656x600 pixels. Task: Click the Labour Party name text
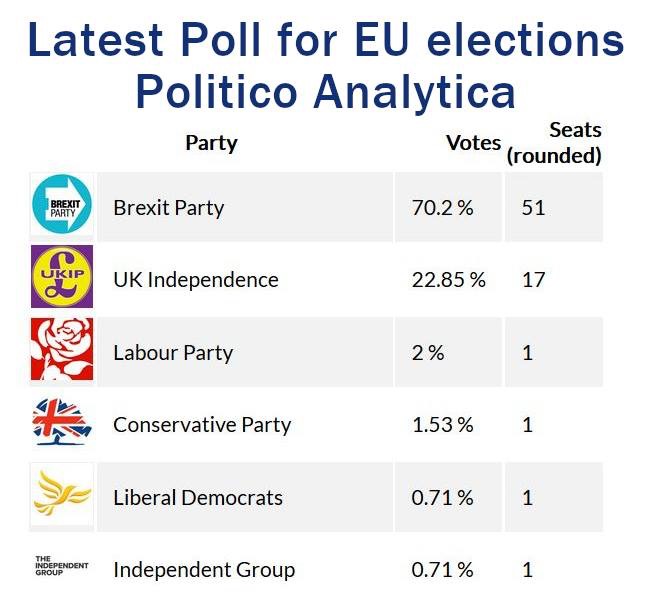[172, 353]
